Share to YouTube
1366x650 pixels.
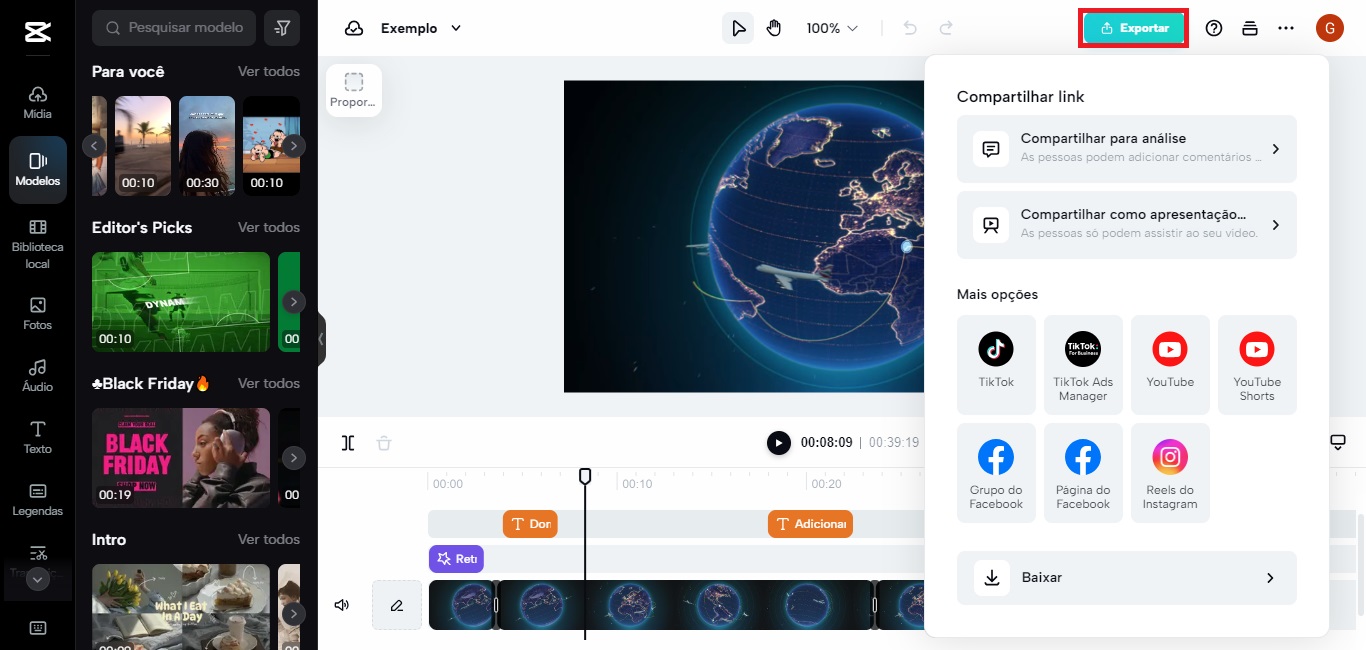point(1170,364)
